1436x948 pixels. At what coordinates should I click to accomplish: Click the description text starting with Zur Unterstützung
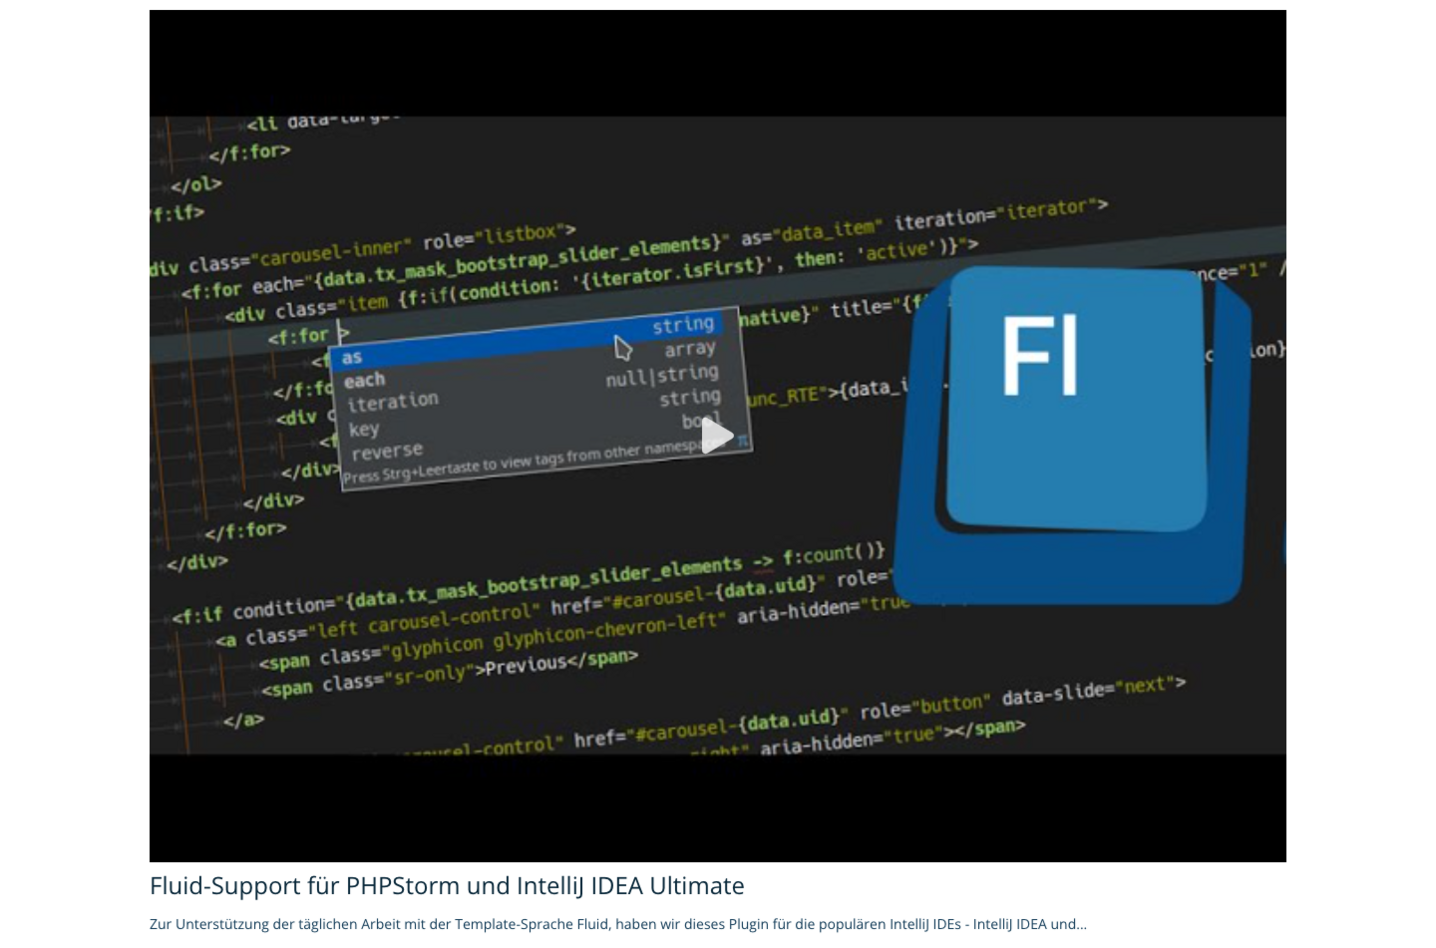(617, 924)
